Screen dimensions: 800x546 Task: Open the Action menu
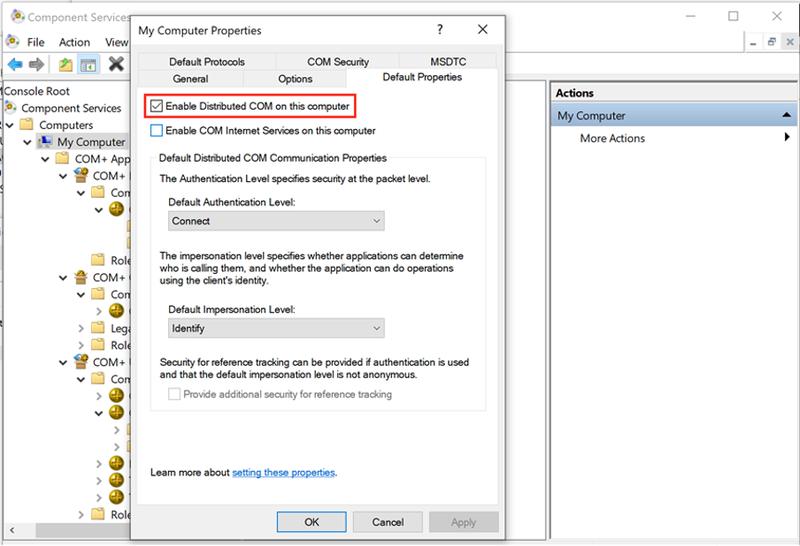tap(74, 42)
